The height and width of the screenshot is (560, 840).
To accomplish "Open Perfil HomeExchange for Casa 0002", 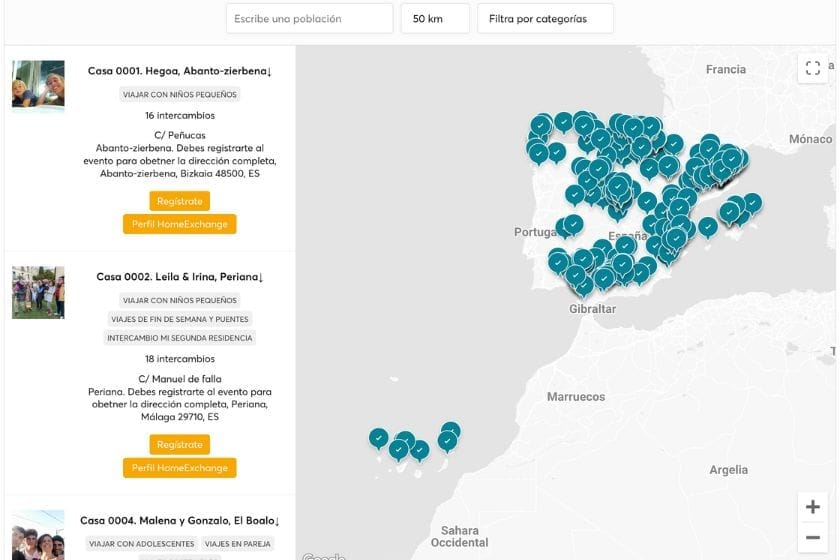I will tap(179, 467).
